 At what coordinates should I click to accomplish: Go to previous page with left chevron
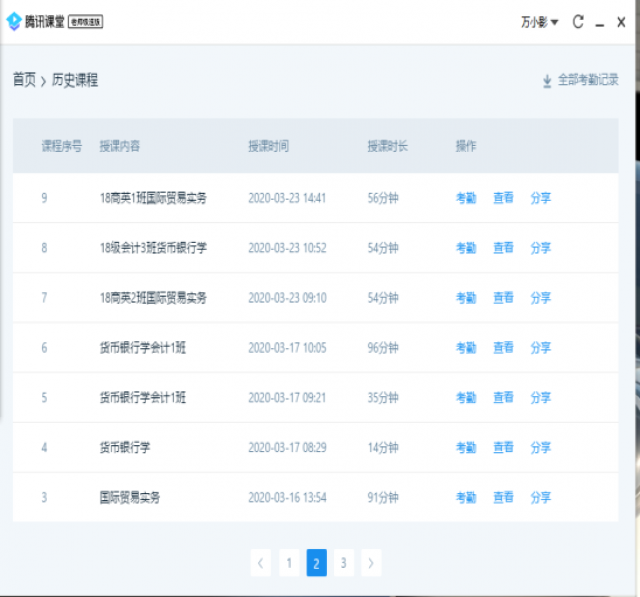(261, 563)
